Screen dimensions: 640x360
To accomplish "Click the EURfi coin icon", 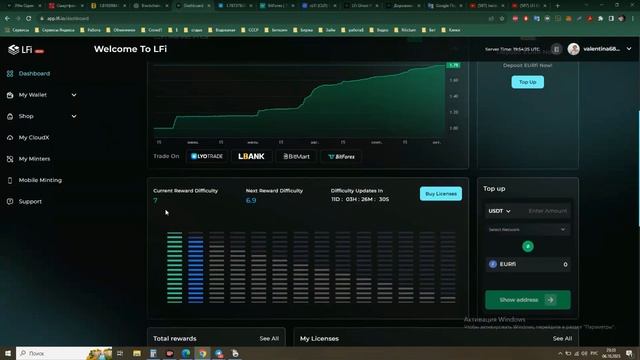I will pyautogui.click(x=493, y=264).
